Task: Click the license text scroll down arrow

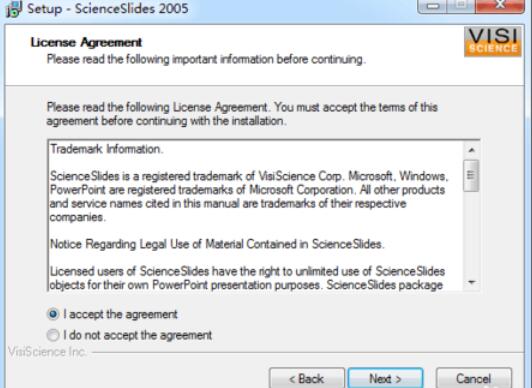Action: coord(471,282)
